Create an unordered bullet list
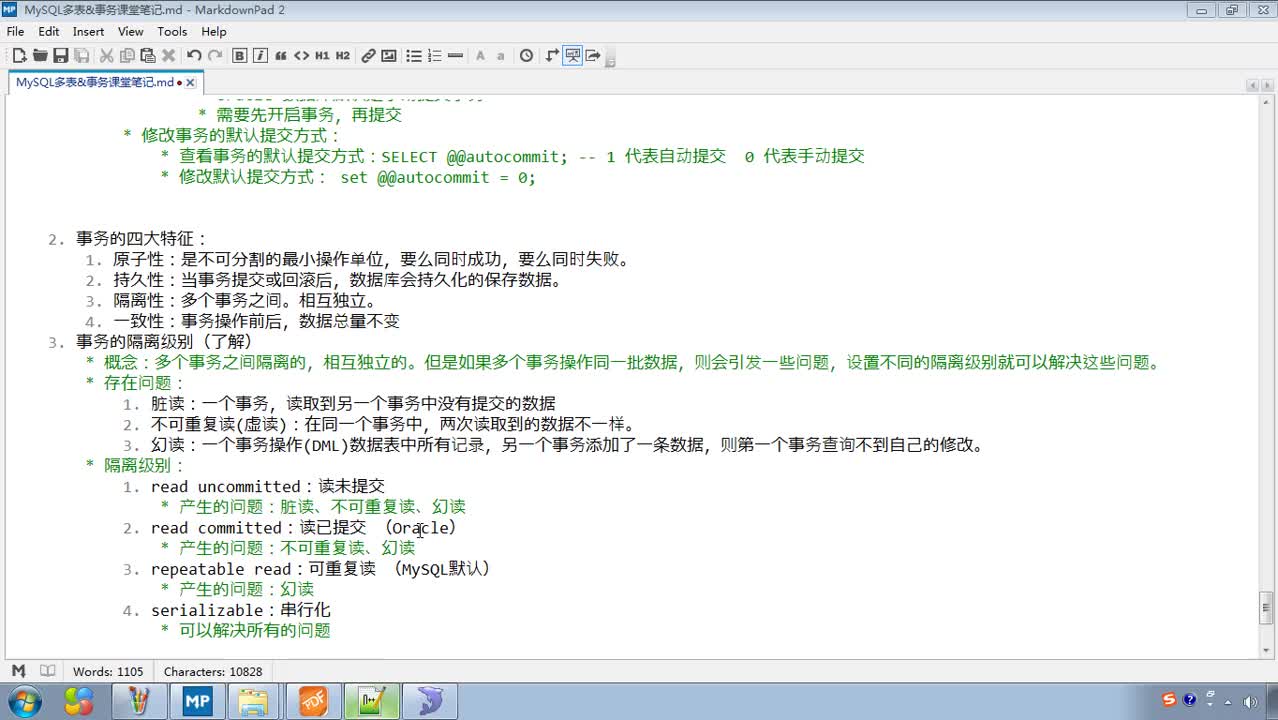The height and width of the screenshot is (720, 1278). (413, 56)
